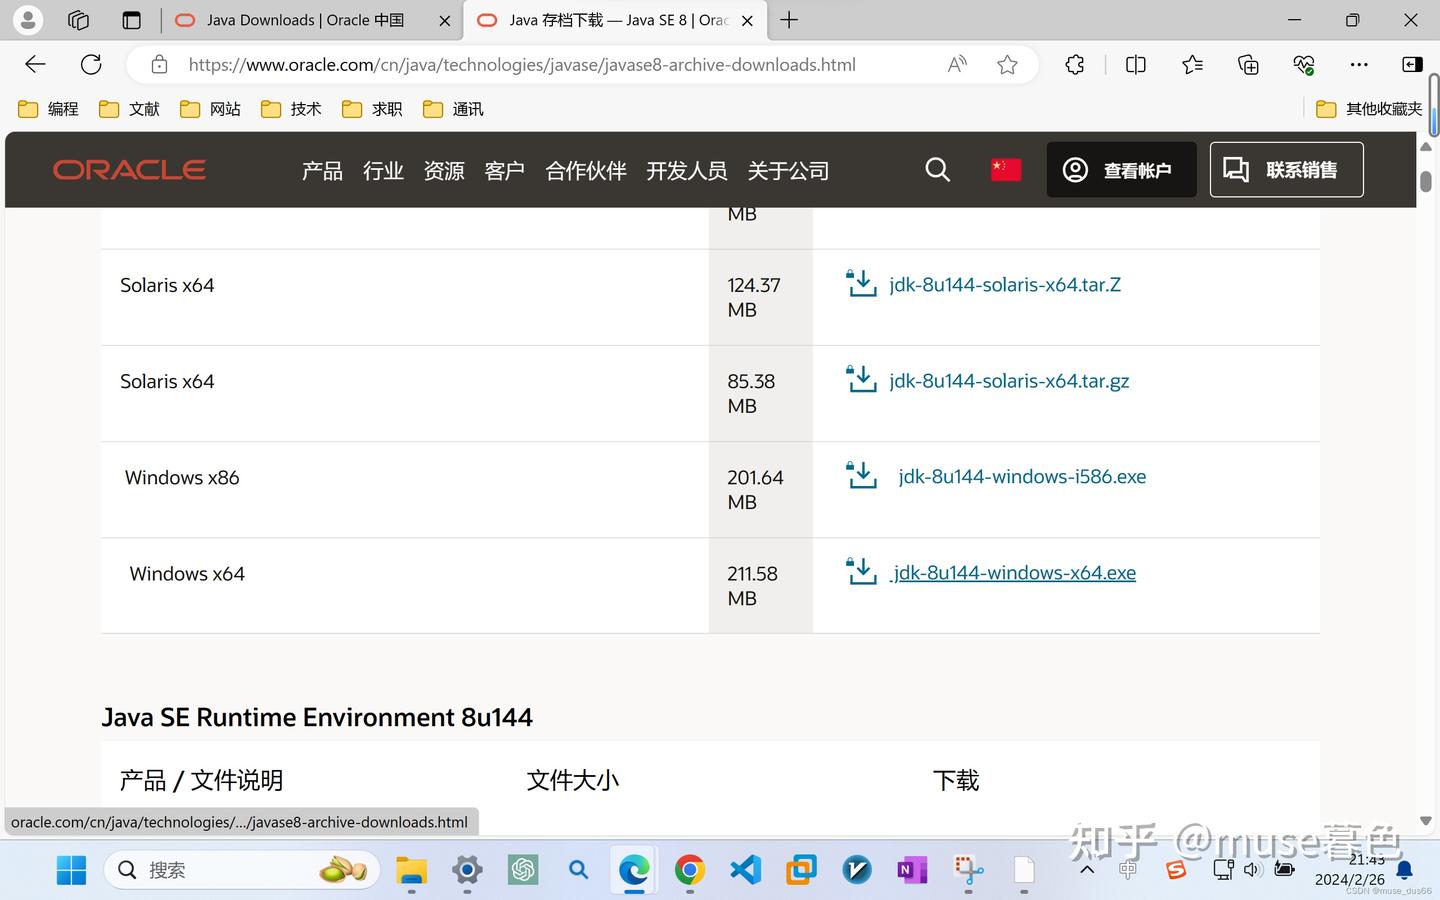Open the Collections icon in Edge toolbar
Screen dimensions: 1440x900
tap(1247, 64)
